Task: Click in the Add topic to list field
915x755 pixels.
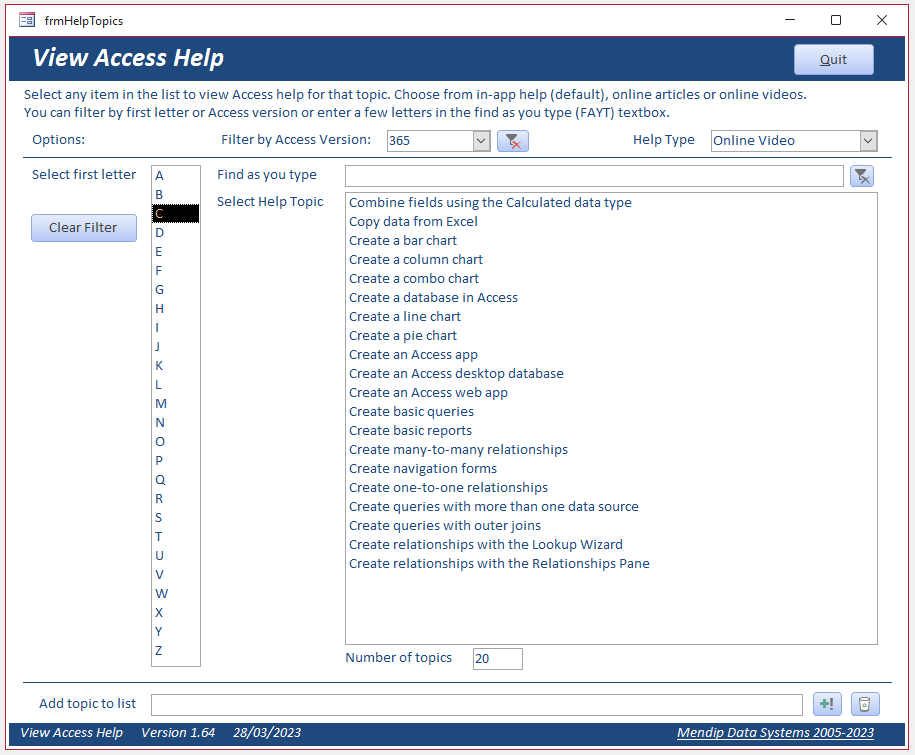Action: tap(477, 705)
